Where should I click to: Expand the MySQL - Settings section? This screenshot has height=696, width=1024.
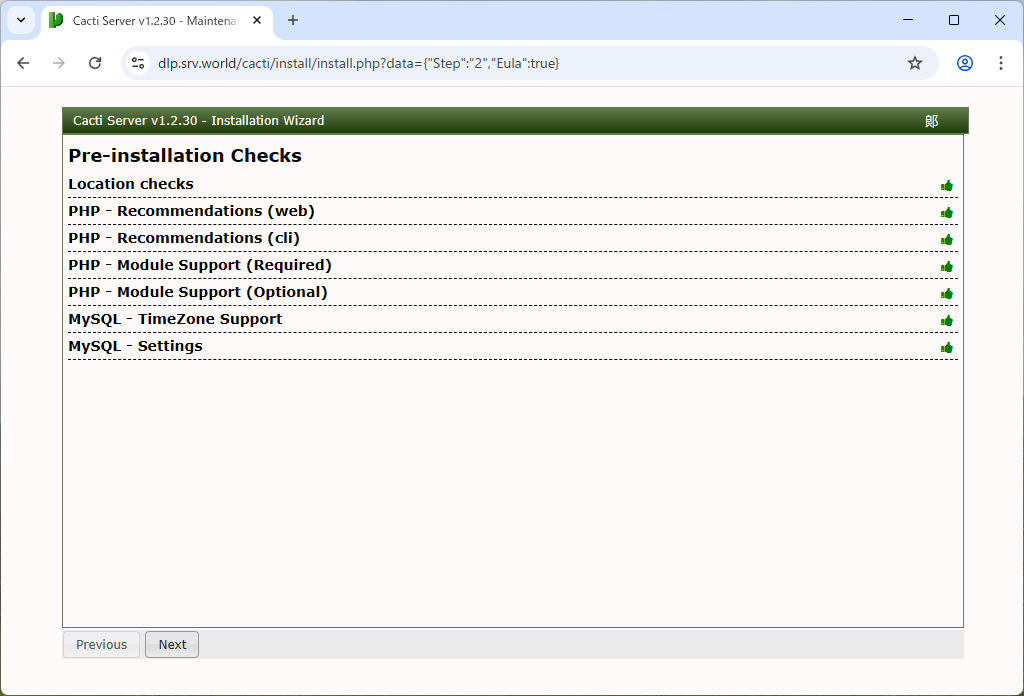[135, 346]
